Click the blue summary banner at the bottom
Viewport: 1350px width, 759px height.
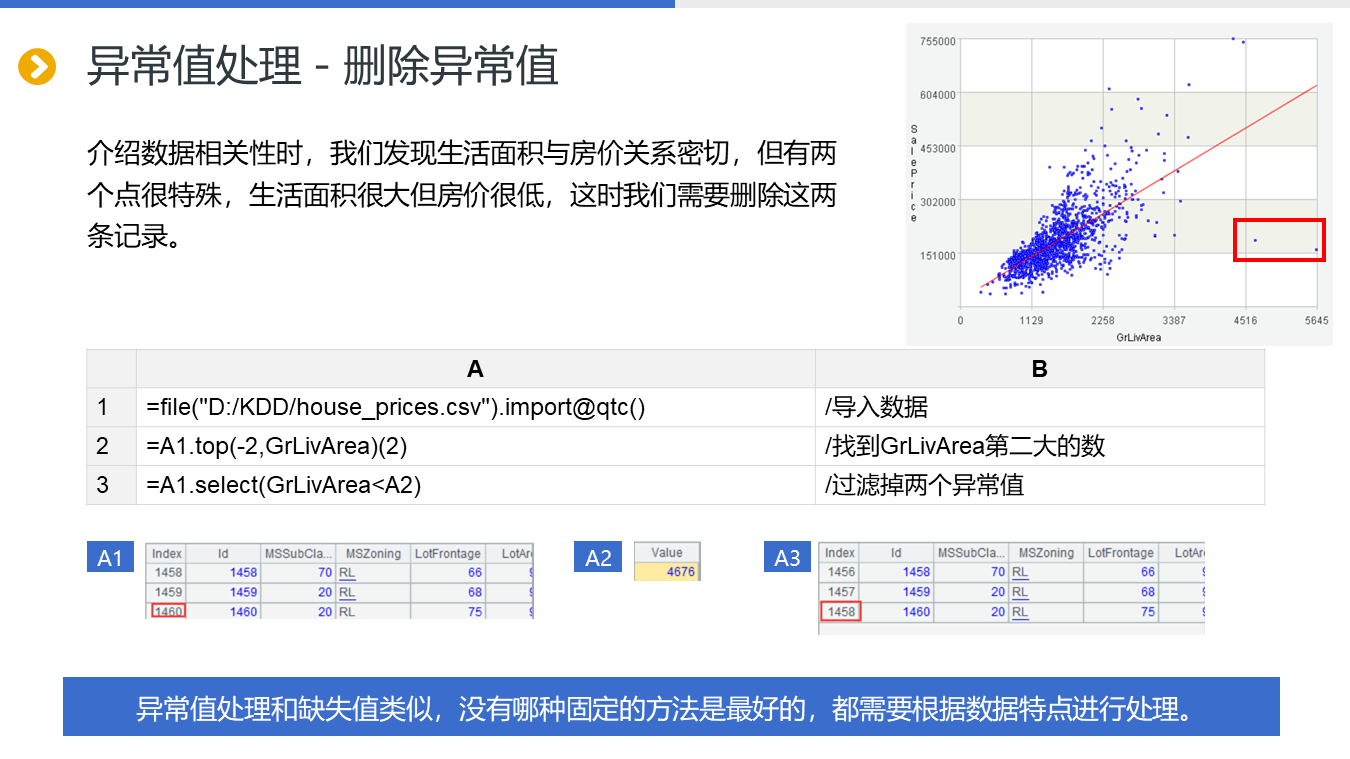671,707
